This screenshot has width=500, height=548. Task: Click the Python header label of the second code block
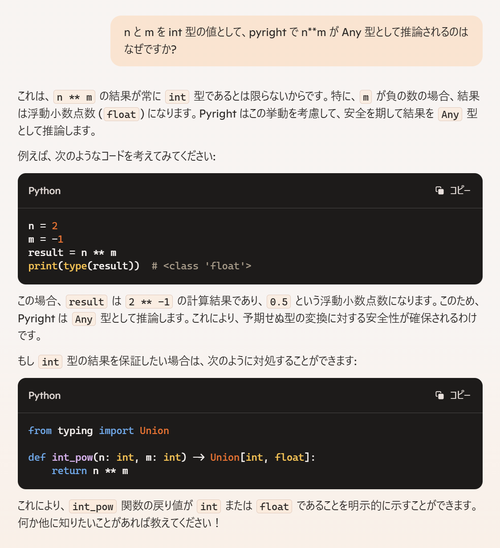[44, 396]
